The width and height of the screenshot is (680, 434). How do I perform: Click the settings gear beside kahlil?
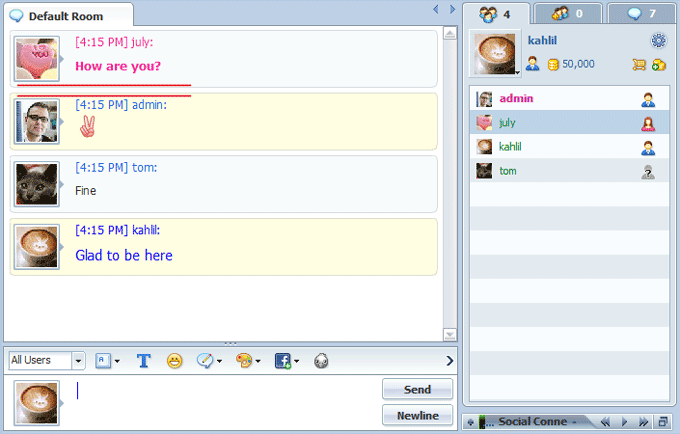coord(657,40)
